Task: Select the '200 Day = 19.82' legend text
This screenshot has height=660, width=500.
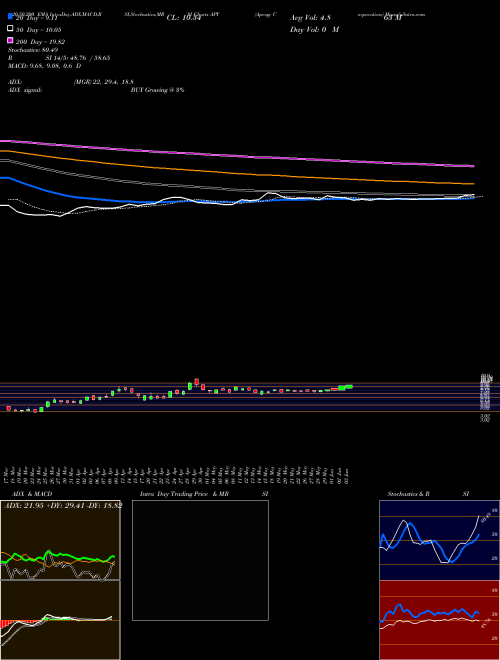Action: click(x=40, y=42)
